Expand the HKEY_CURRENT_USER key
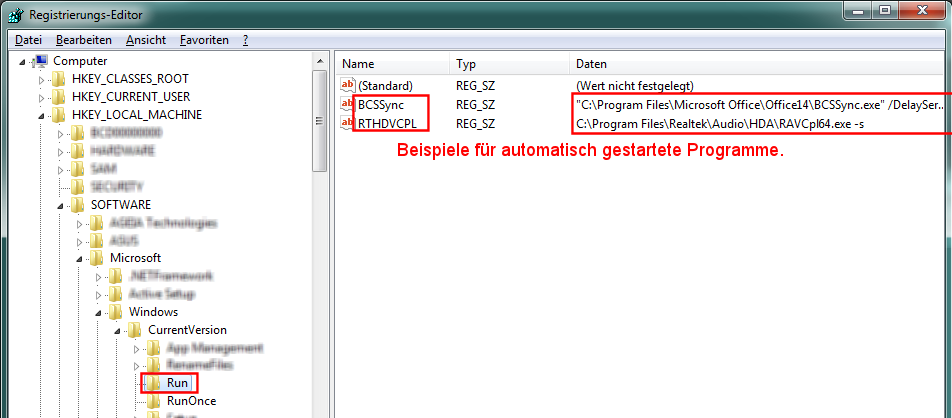The image size is (952, 418). coord(42,97)
